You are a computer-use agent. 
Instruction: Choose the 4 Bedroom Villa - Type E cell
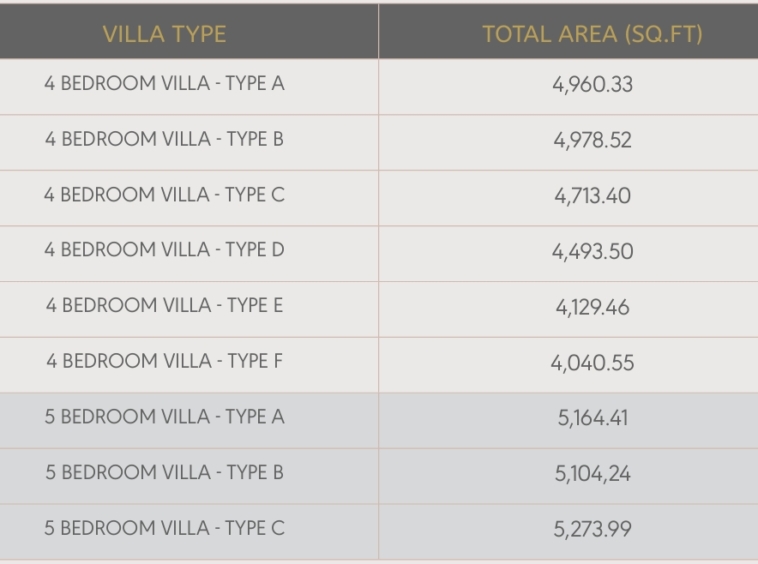coord(164,306)
